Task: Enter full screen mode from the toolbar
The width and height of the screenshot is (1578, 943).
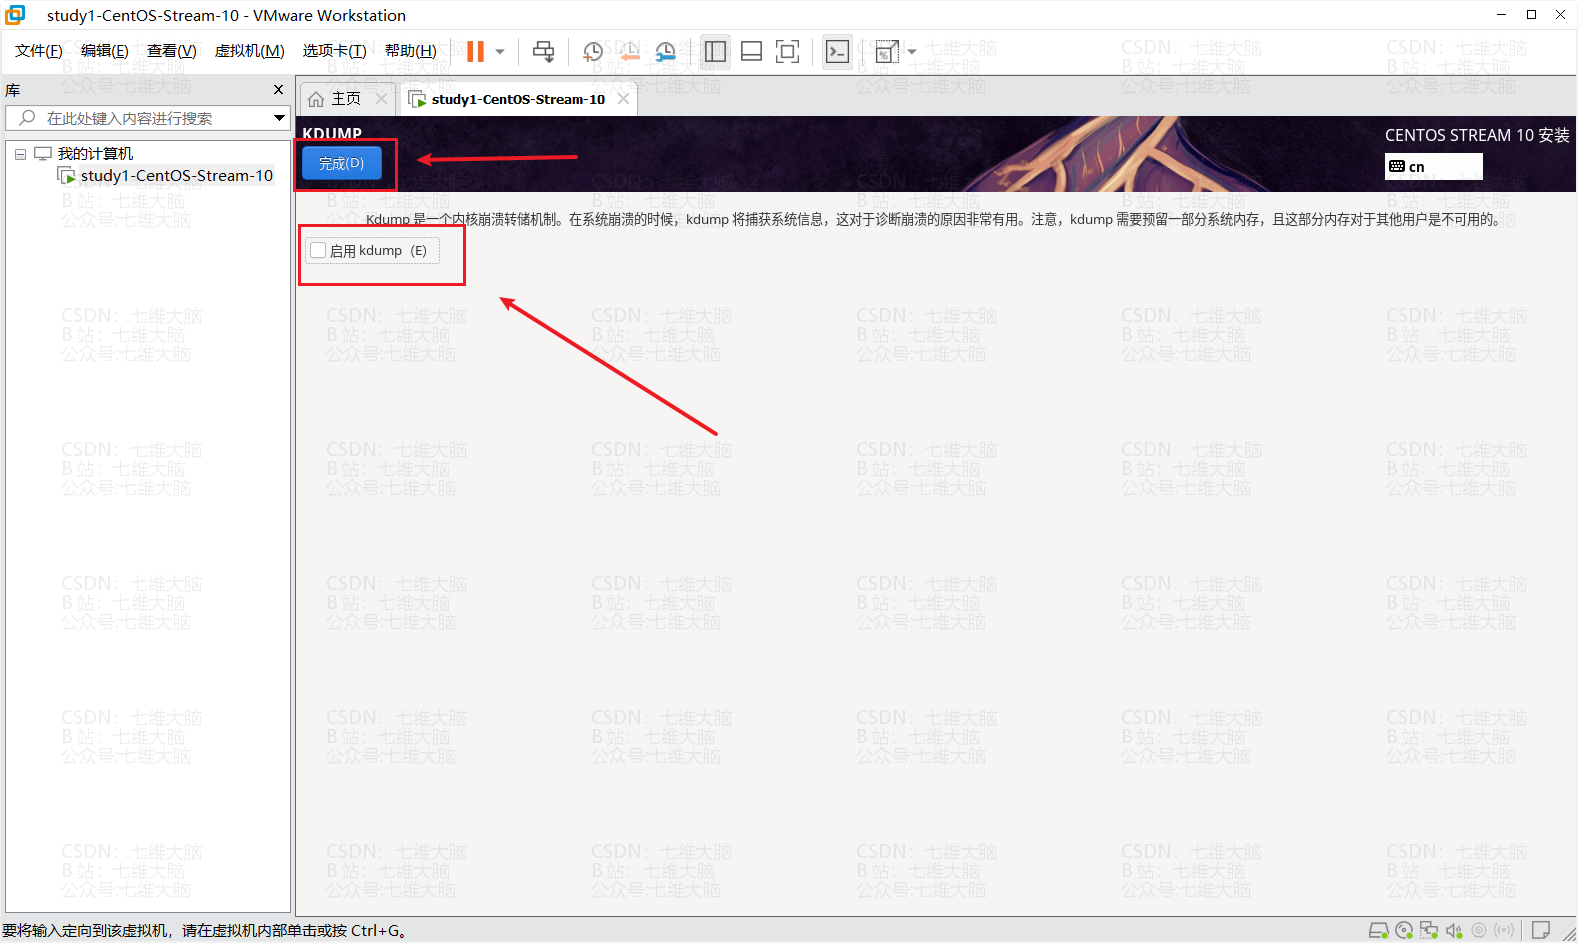Action: tap(788, 51)
